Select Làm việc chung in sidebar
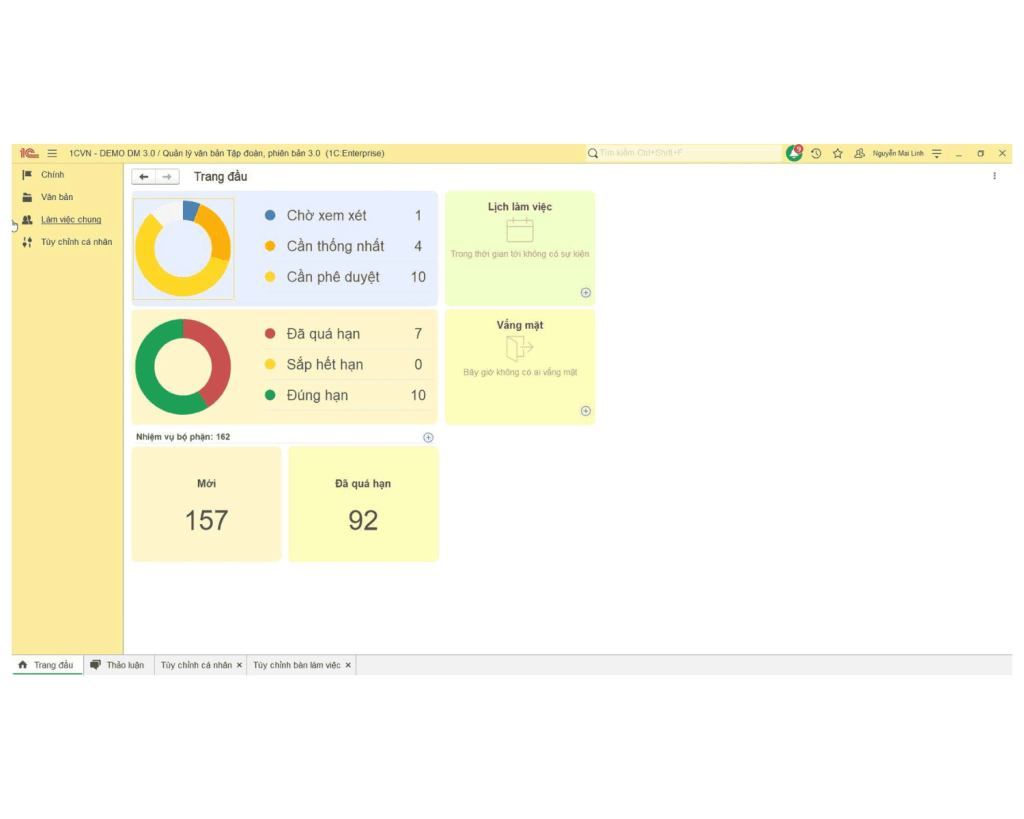The width and height of the screenshot is (1024, 819). tap(71, 220)
